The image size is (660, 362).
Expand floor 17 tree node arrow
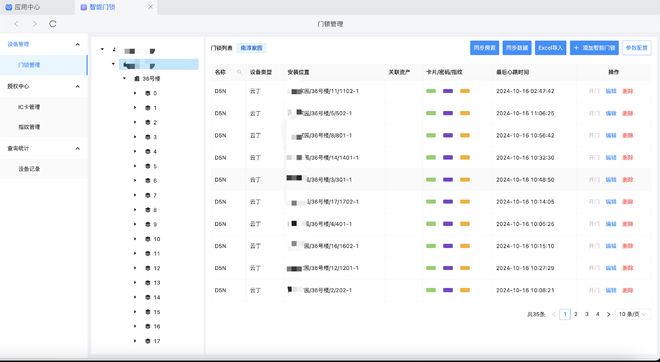click(135, 341)
